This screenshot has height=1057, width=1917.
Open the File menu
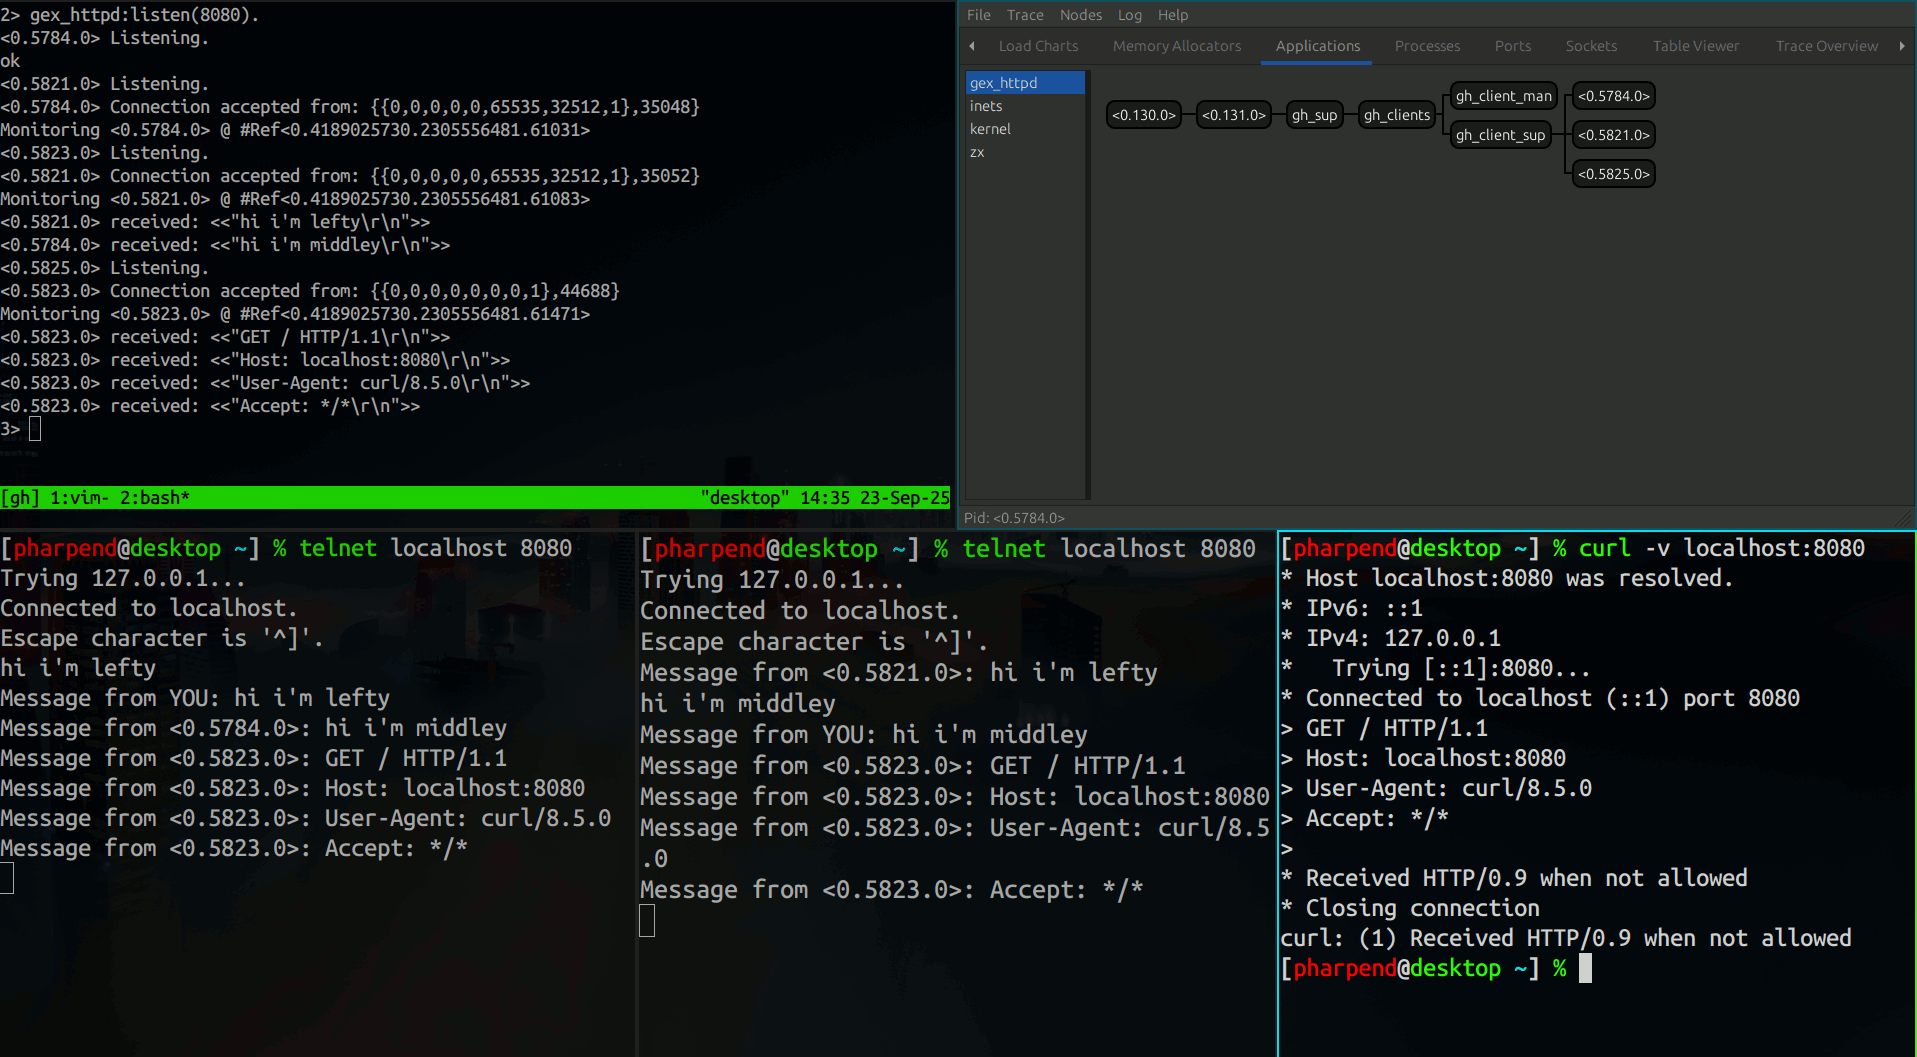tap(977, 14)
